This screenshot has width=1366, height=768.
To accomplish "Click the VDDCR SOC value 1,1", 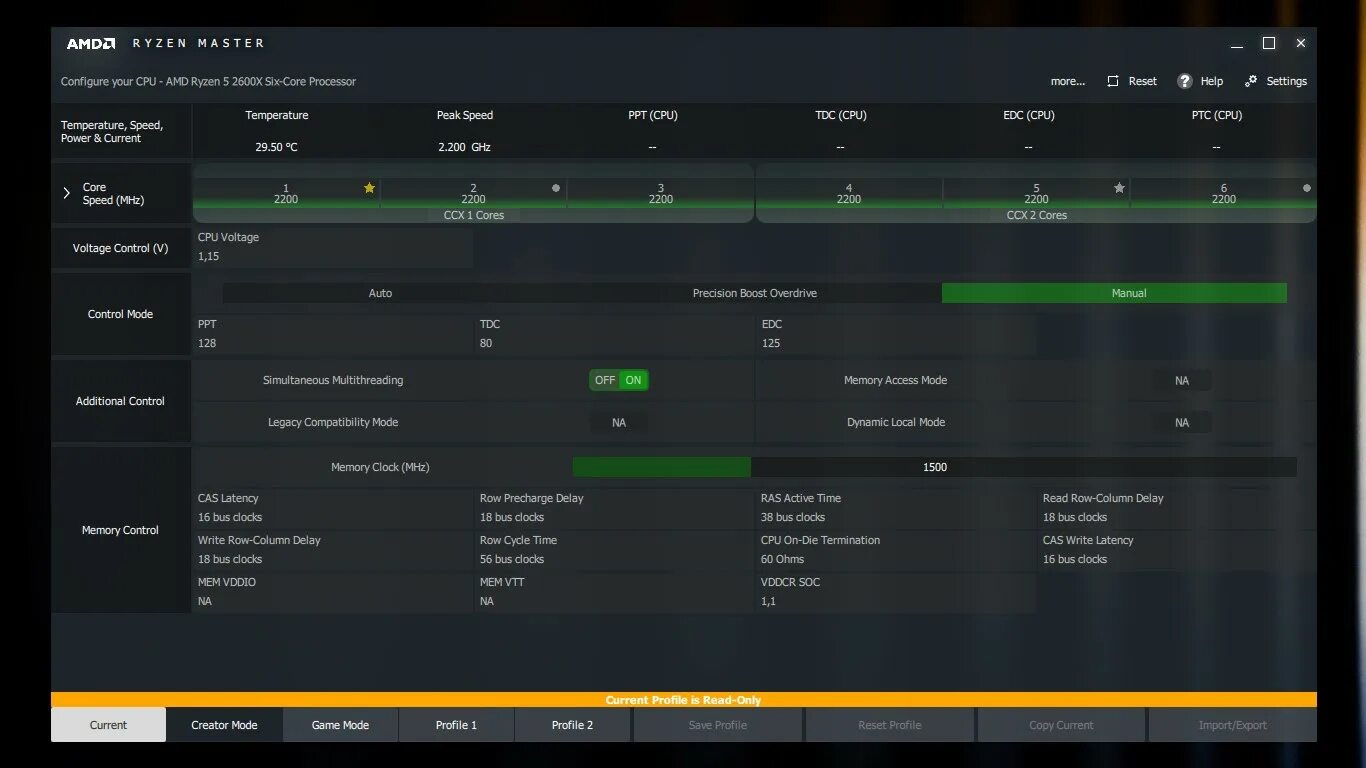I will click(768, 601).
